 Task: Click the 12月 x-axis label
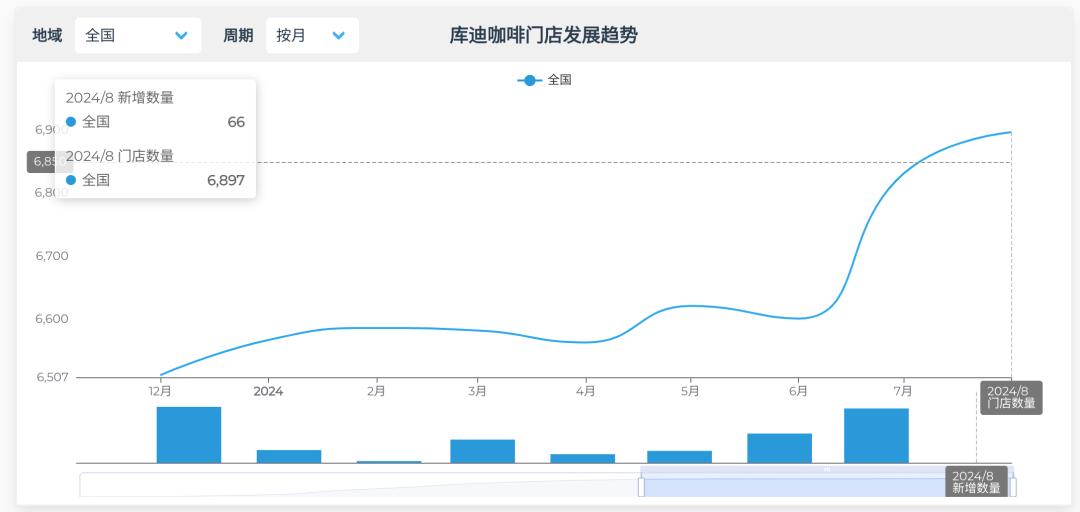pos(160,391)
